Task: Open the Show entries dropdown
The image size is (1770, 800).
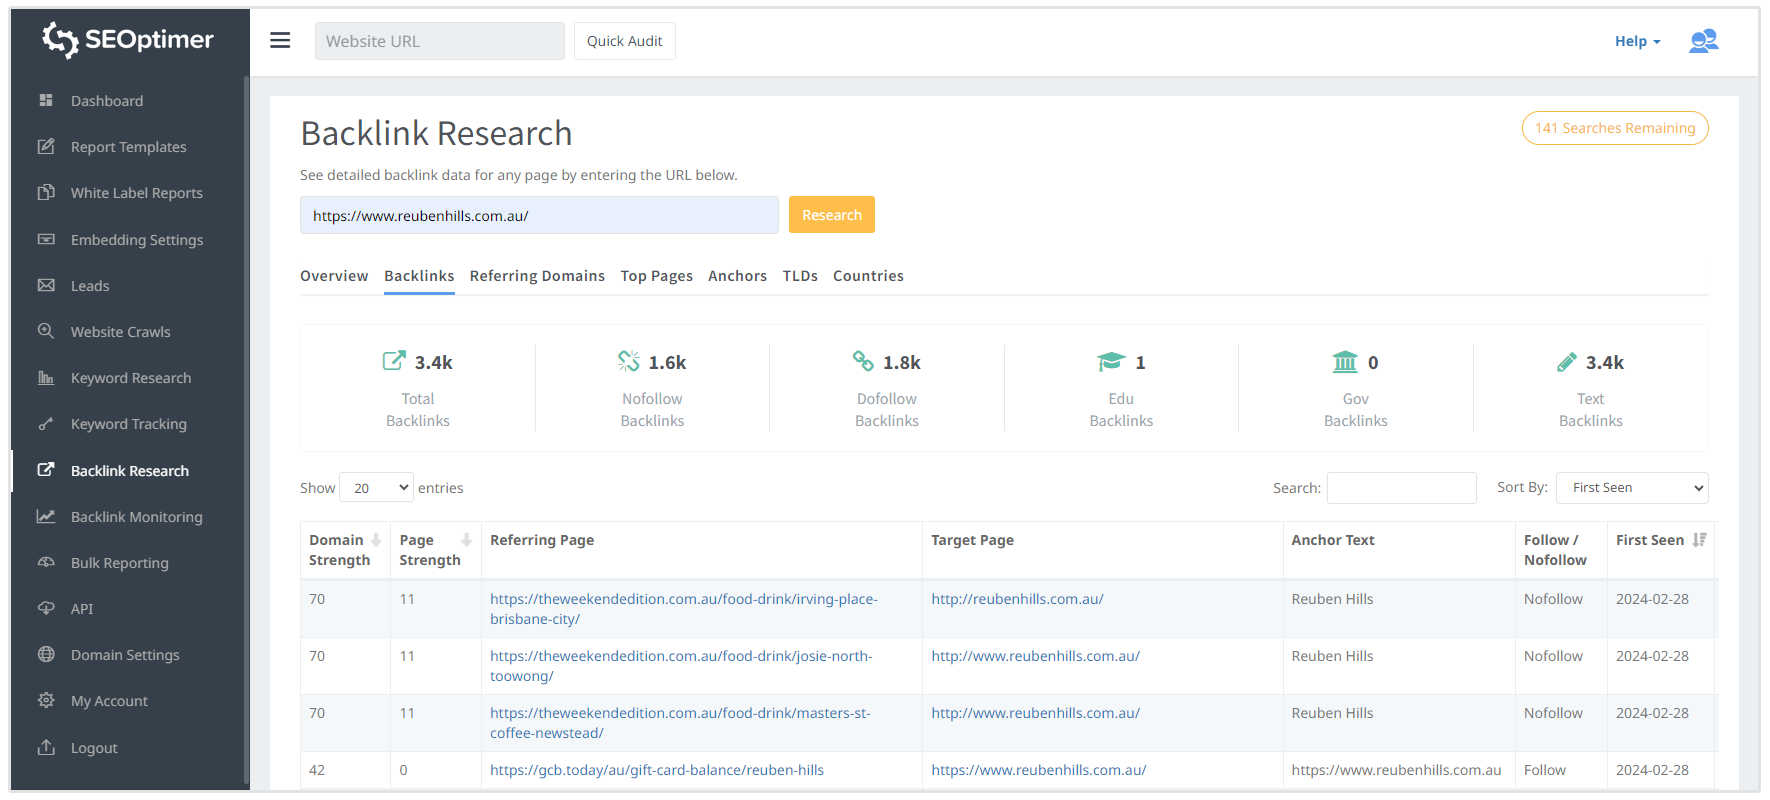Action: (376, 488)
